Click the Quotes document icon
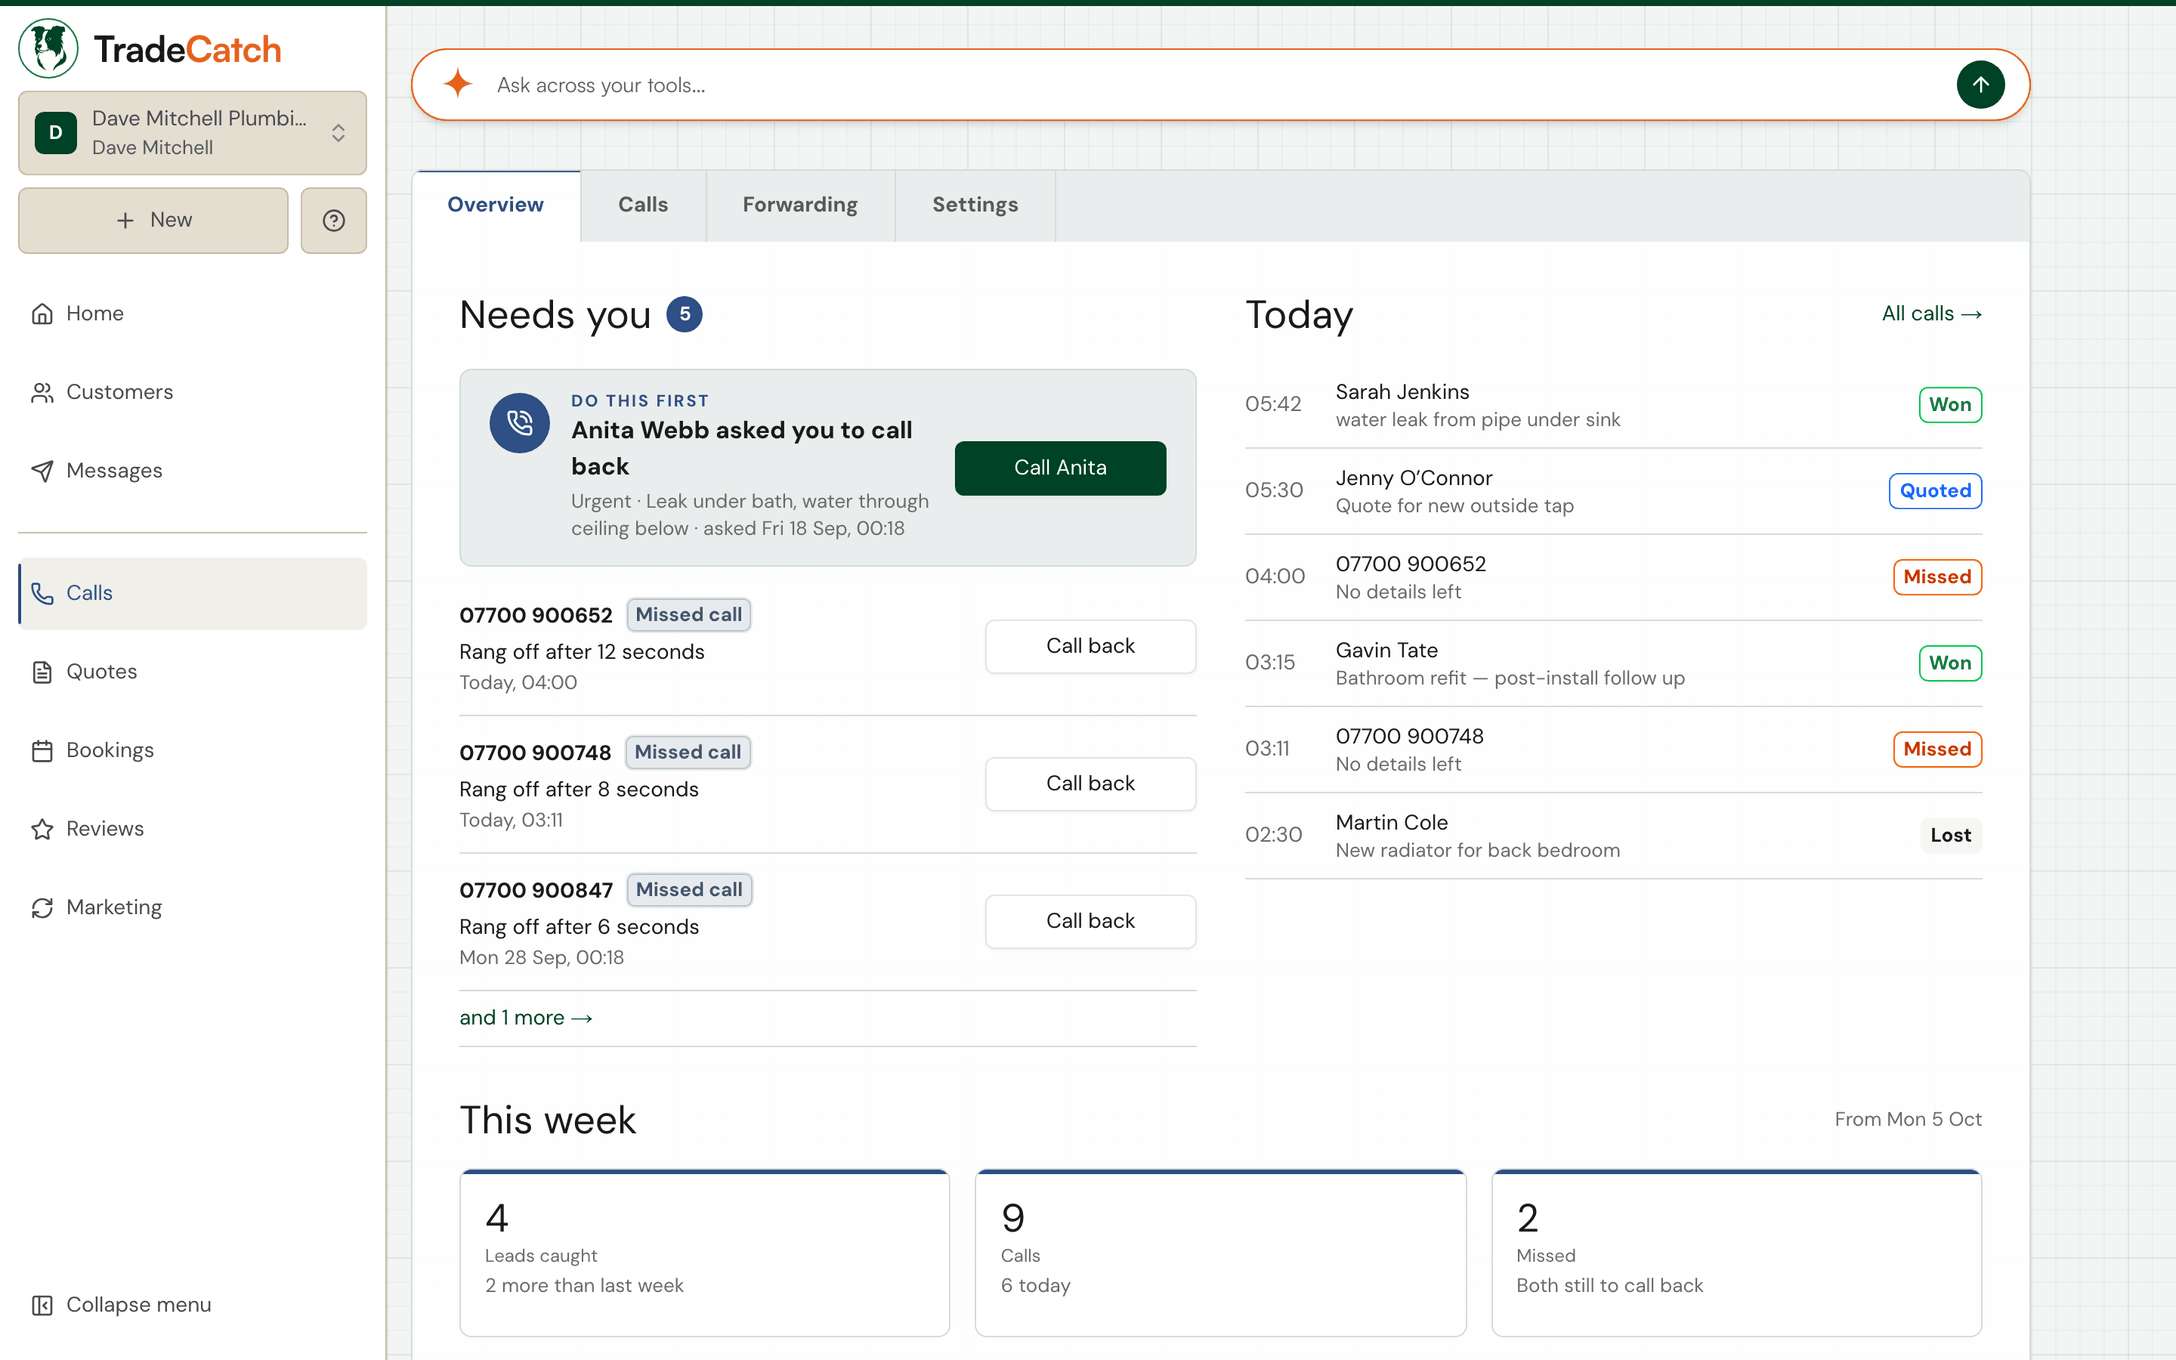This screenshot has height=1360, width=2176. [42, 672]
